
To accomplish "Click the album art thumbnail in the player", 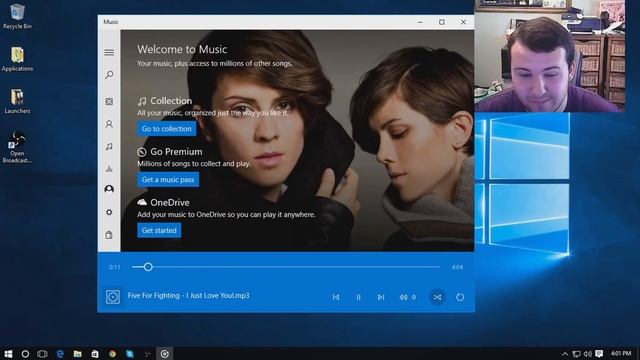I will pos(113,297).
